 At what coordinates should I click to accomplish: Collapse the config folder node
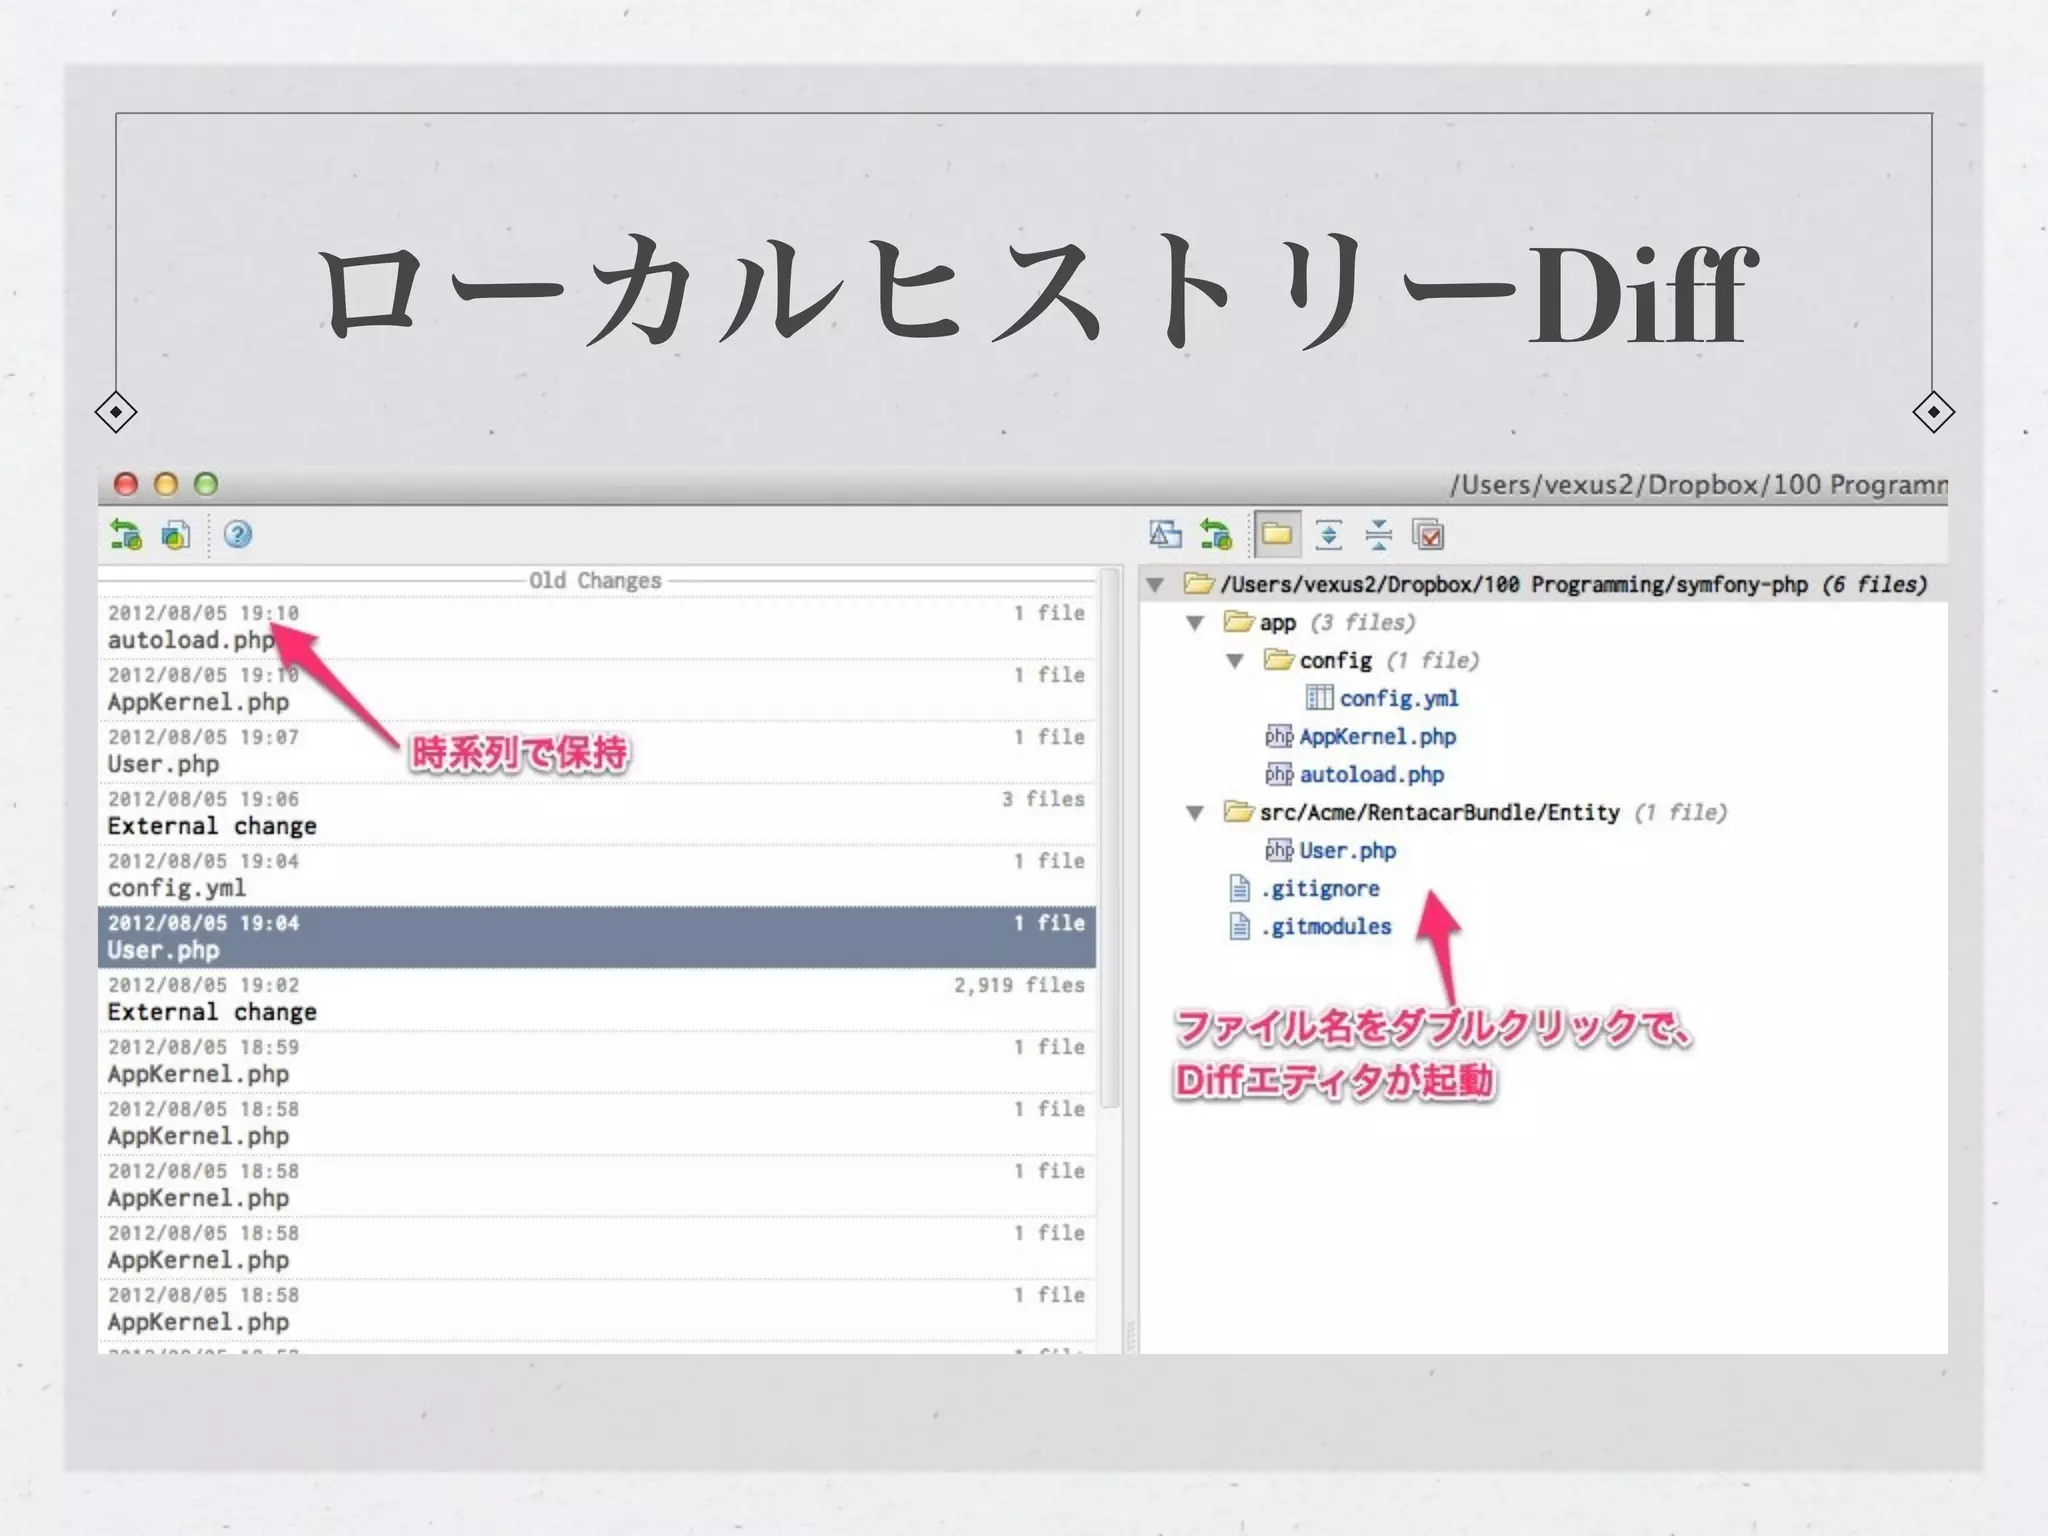coord(1235,661)
